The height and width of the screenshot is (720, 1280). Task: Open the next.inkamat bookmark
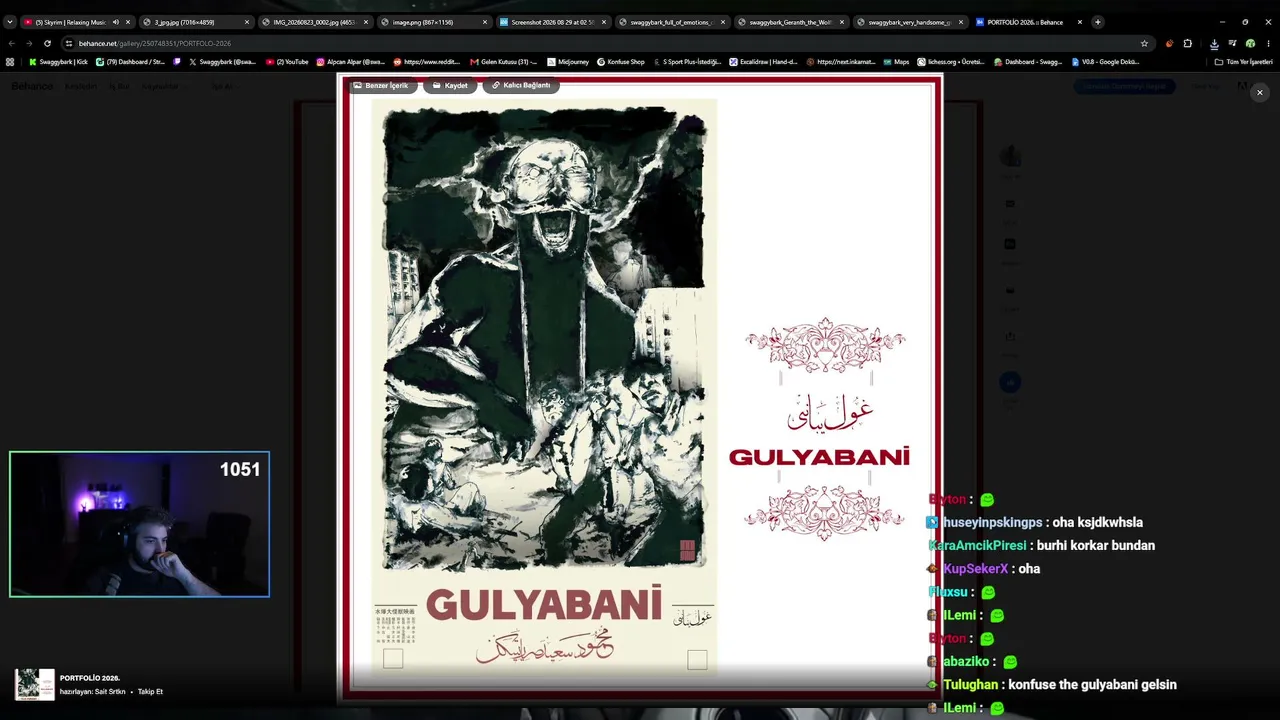(840, 62)
